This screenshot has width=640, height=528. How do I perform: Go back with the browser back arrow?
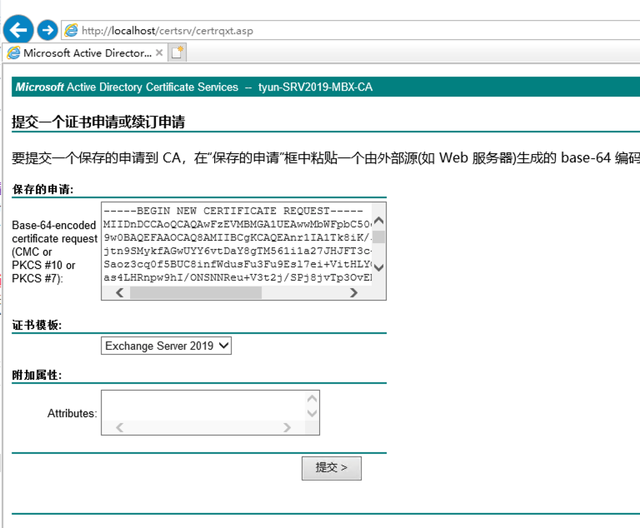(x=18, y=29)
